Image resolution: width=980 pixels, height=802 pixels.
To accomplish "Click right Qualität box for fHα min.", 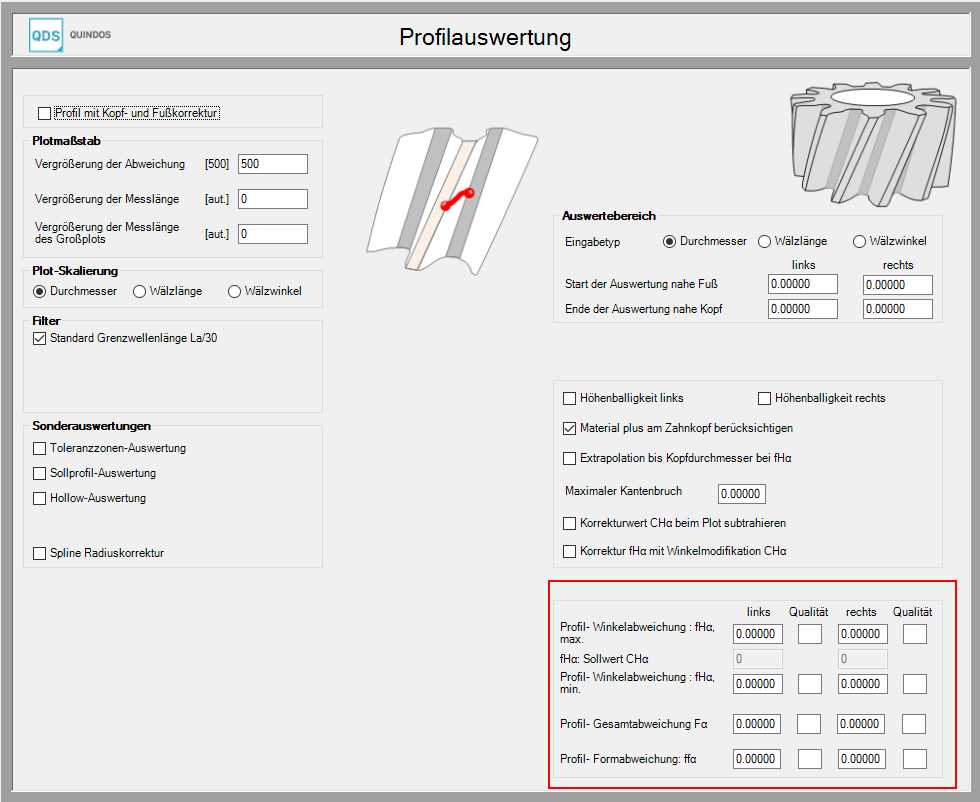I will click(915, 684).
